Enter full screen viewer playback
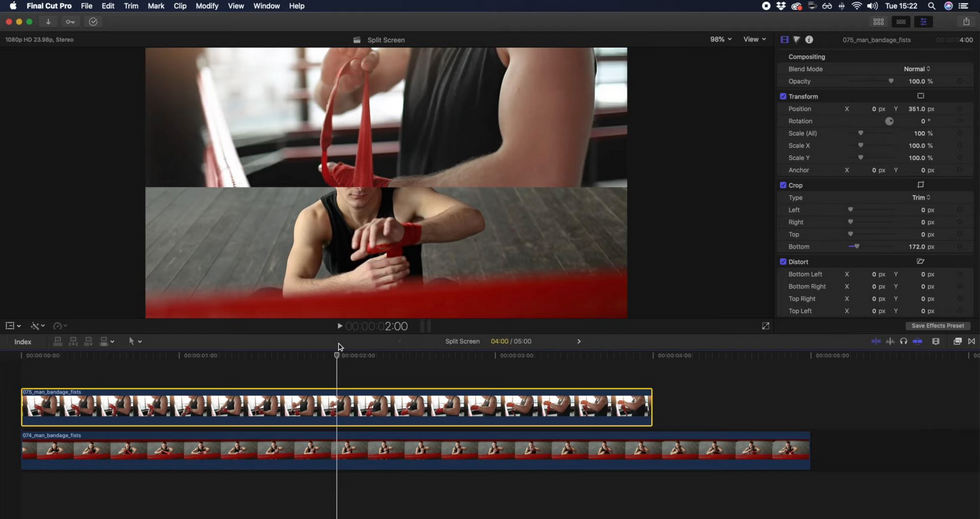The height and width of the screenshot is (519, 980). click(x=766, y=326)
